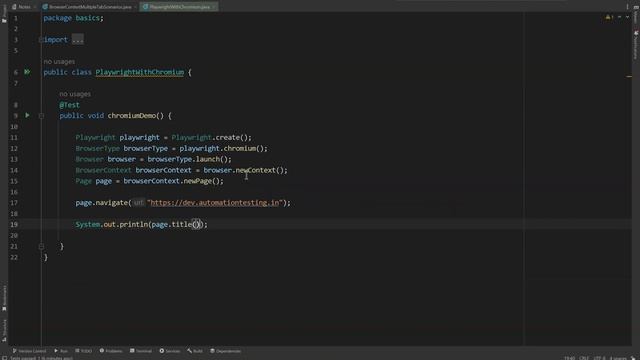Open the Dependencies tool window

[225, 351]
